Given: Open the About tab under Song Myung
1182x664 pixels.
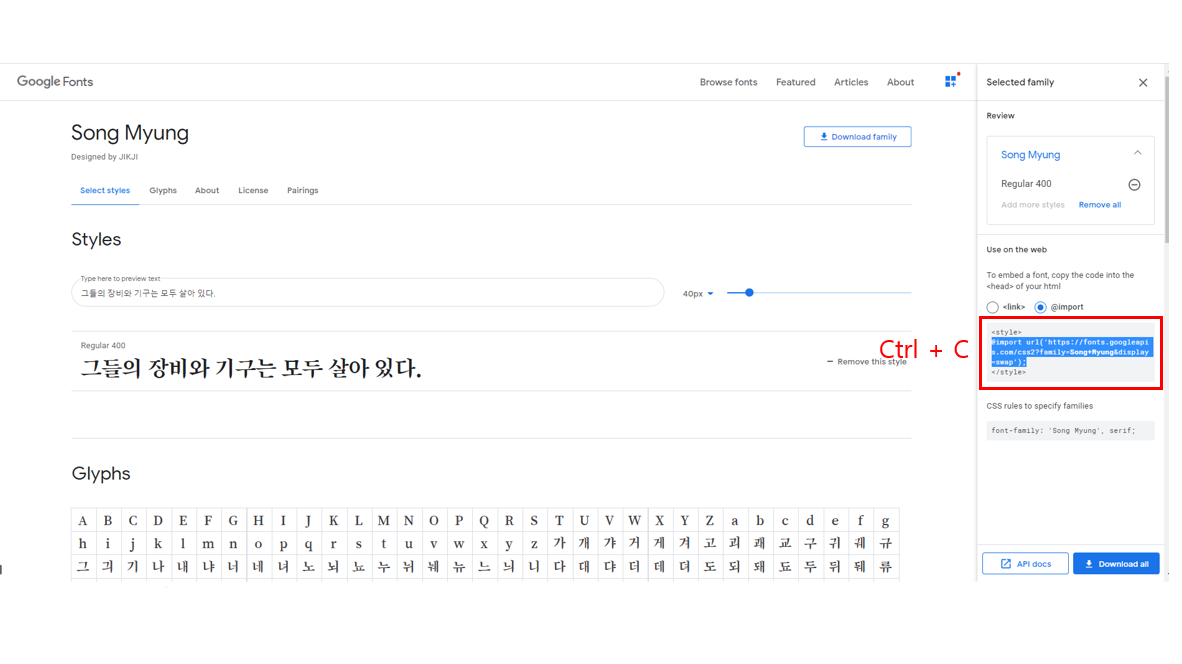Looking at the screenshot, I should click(x=207, y=191).
